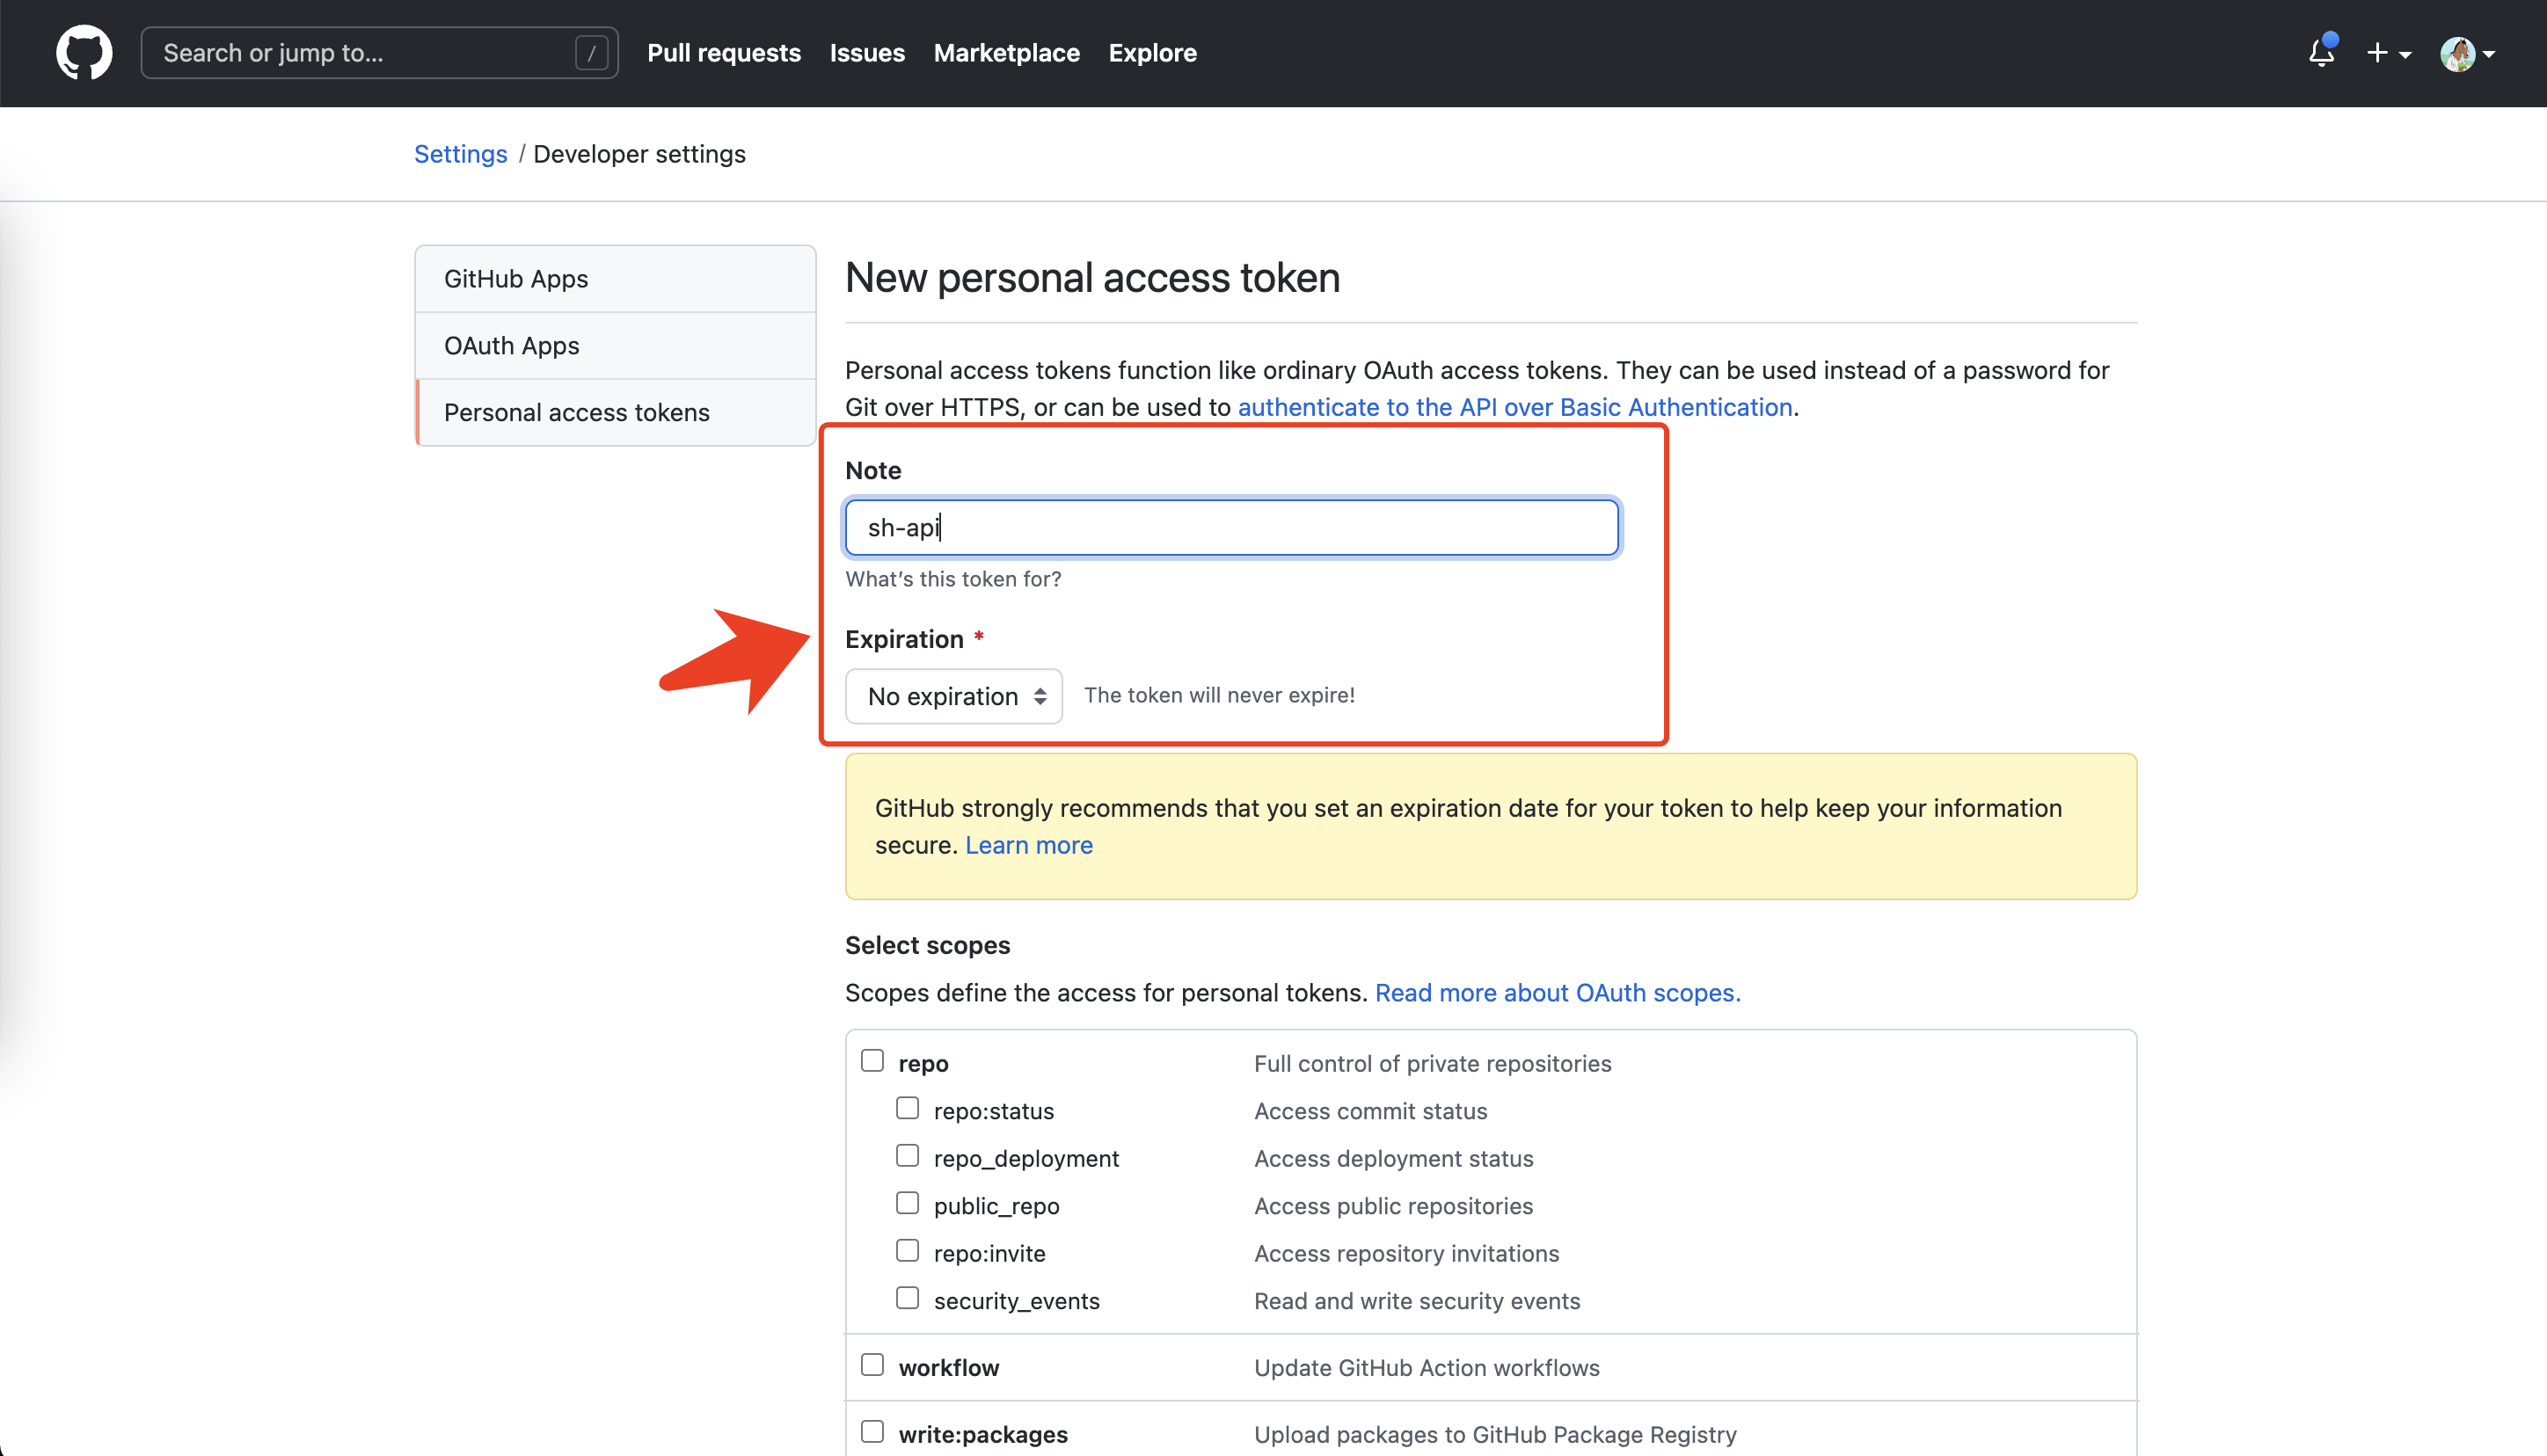Focus the Search or jump to box

[x=380, y=53]
